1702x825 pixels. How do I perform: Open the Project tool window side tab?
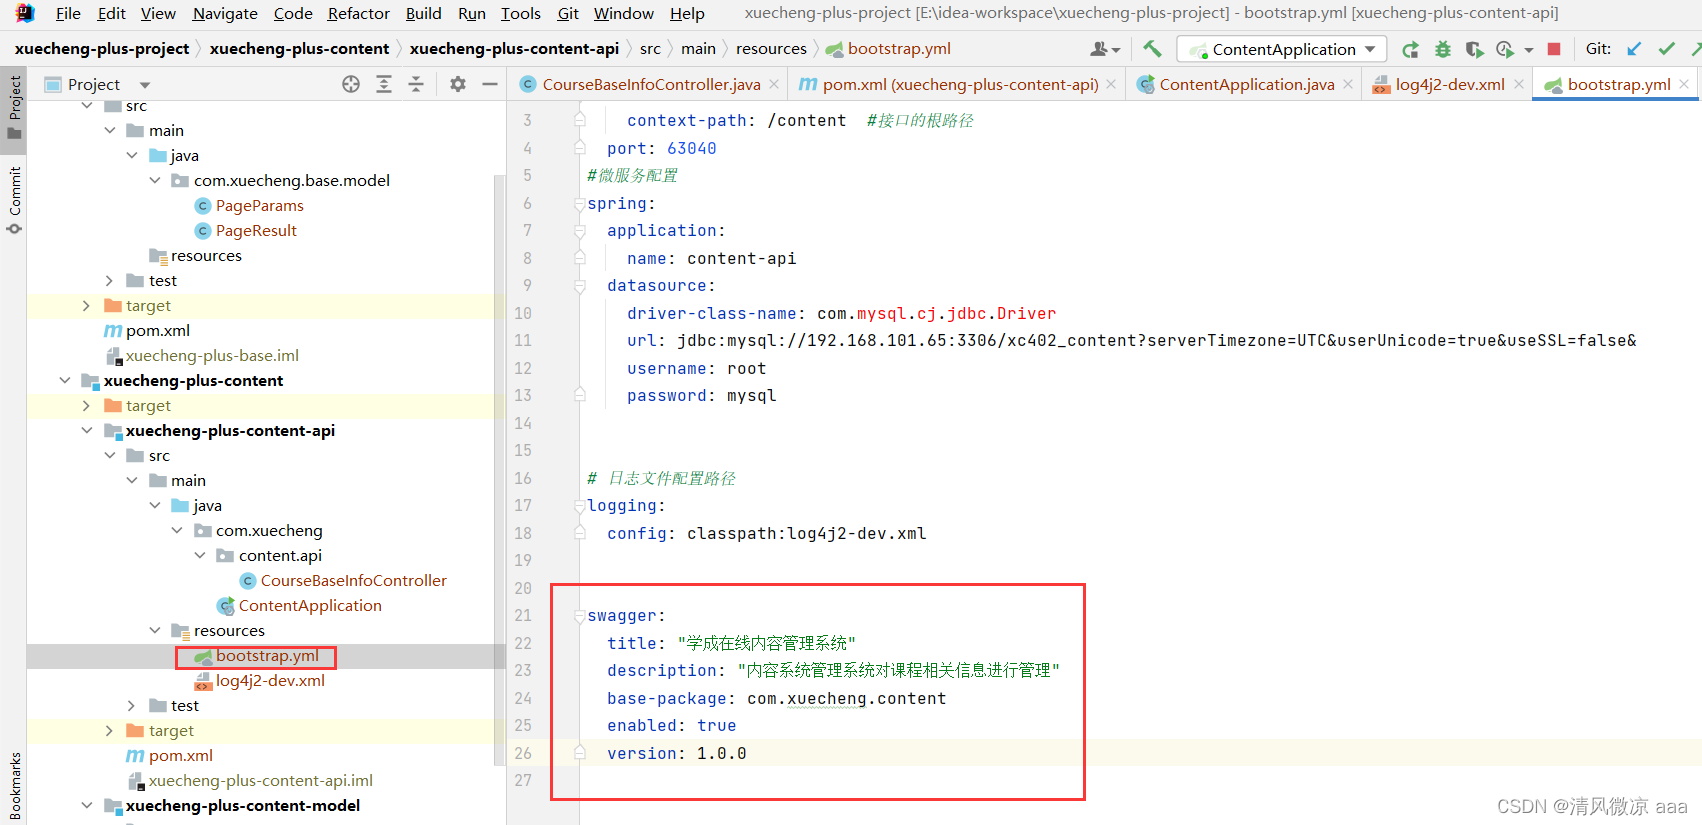[x=14, y=108]
